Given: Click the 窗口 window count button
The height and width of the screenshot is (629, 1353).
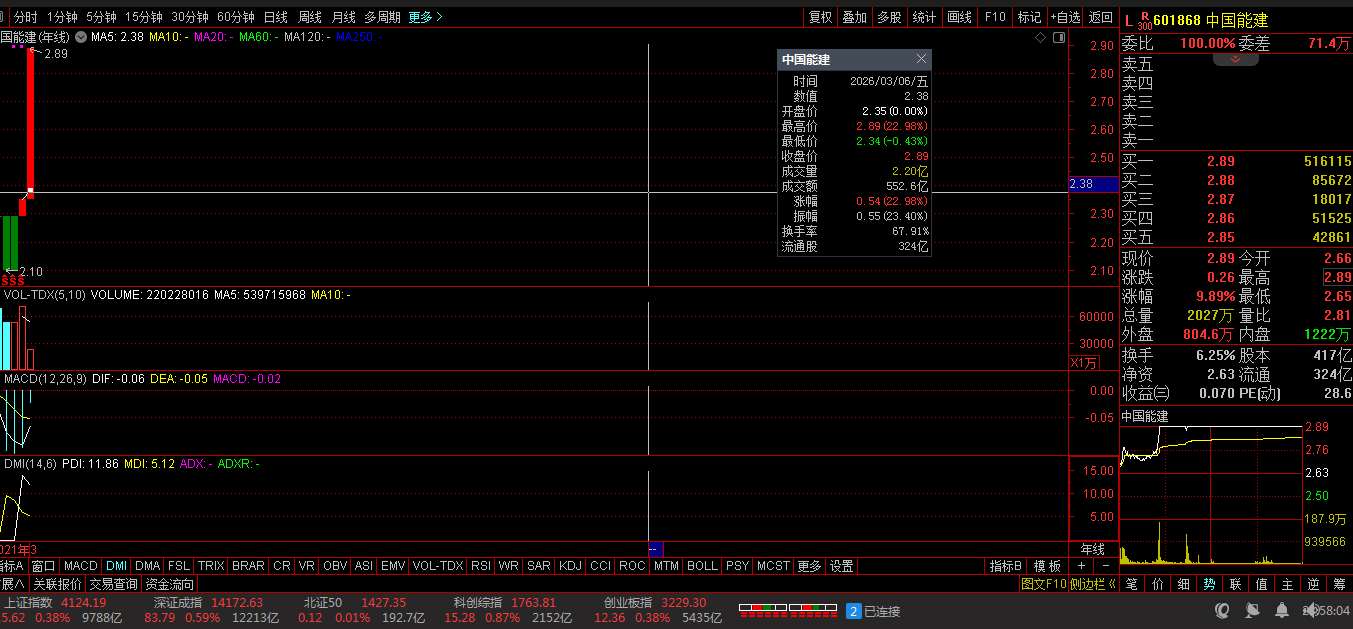Looking at the screenshot, I should [x=43, y=566].
